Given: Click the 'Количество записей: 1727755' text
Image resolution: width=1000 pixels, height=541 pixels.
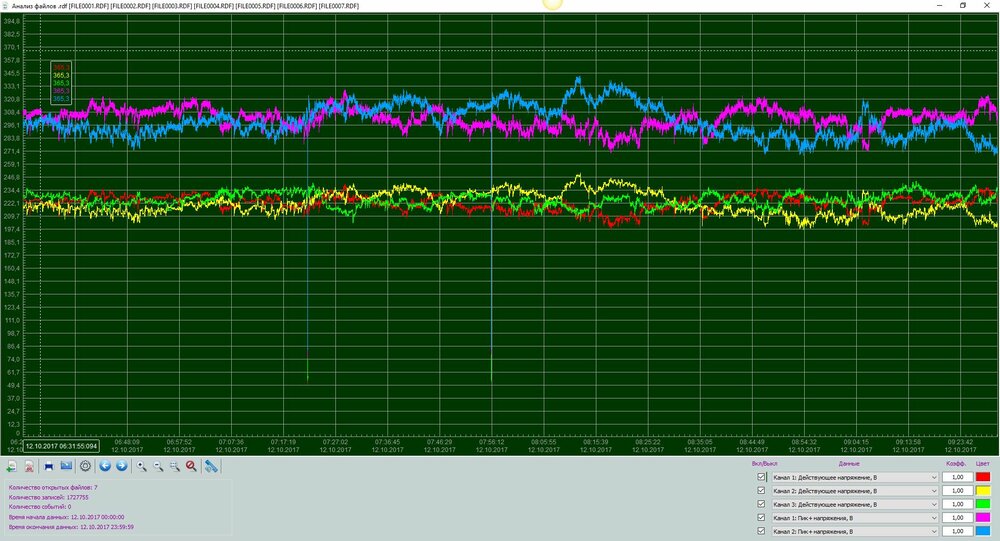Looking at the screenshot, I should 48,497.
